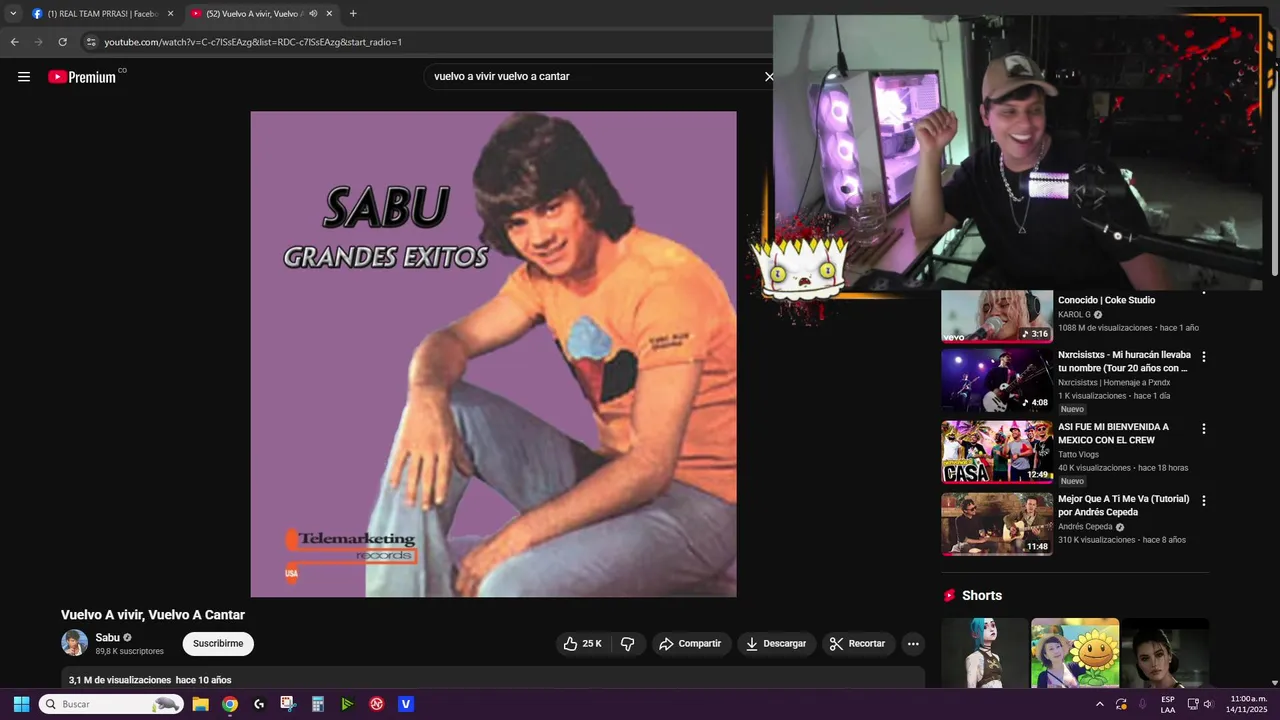Click the 'Shorts' section heading
The width and height of the screenshot is (1280, 720).
[x=981, y=595]
